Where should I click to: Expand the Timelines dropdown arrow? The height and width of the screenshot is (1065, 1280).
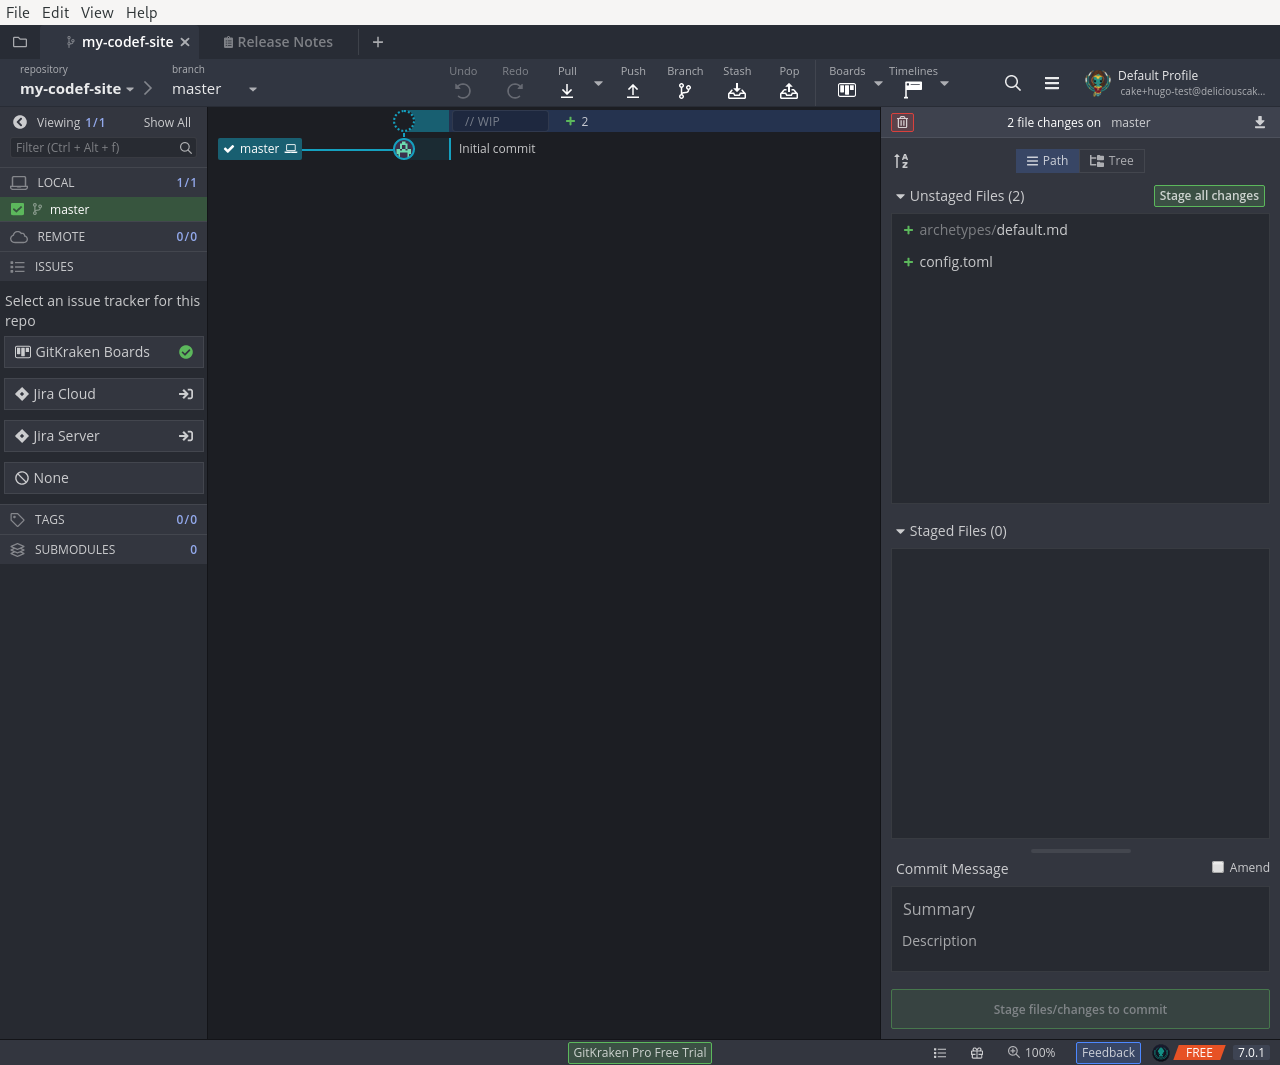pos(944,84)
